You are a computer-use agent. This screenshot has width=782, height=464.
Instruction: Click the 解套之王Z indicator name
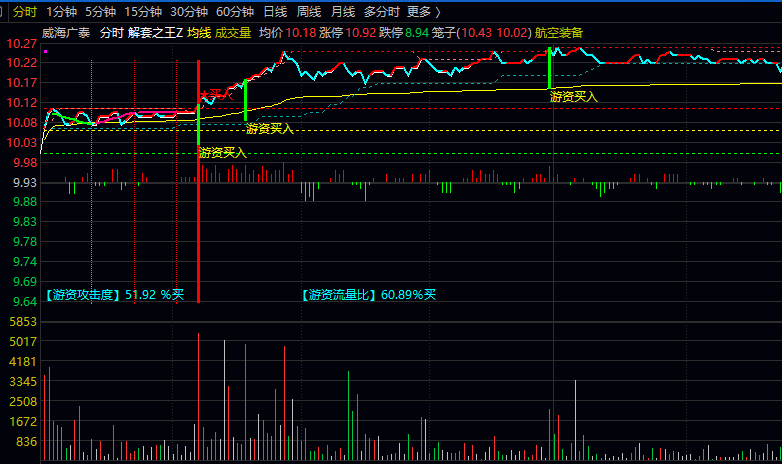156,33
